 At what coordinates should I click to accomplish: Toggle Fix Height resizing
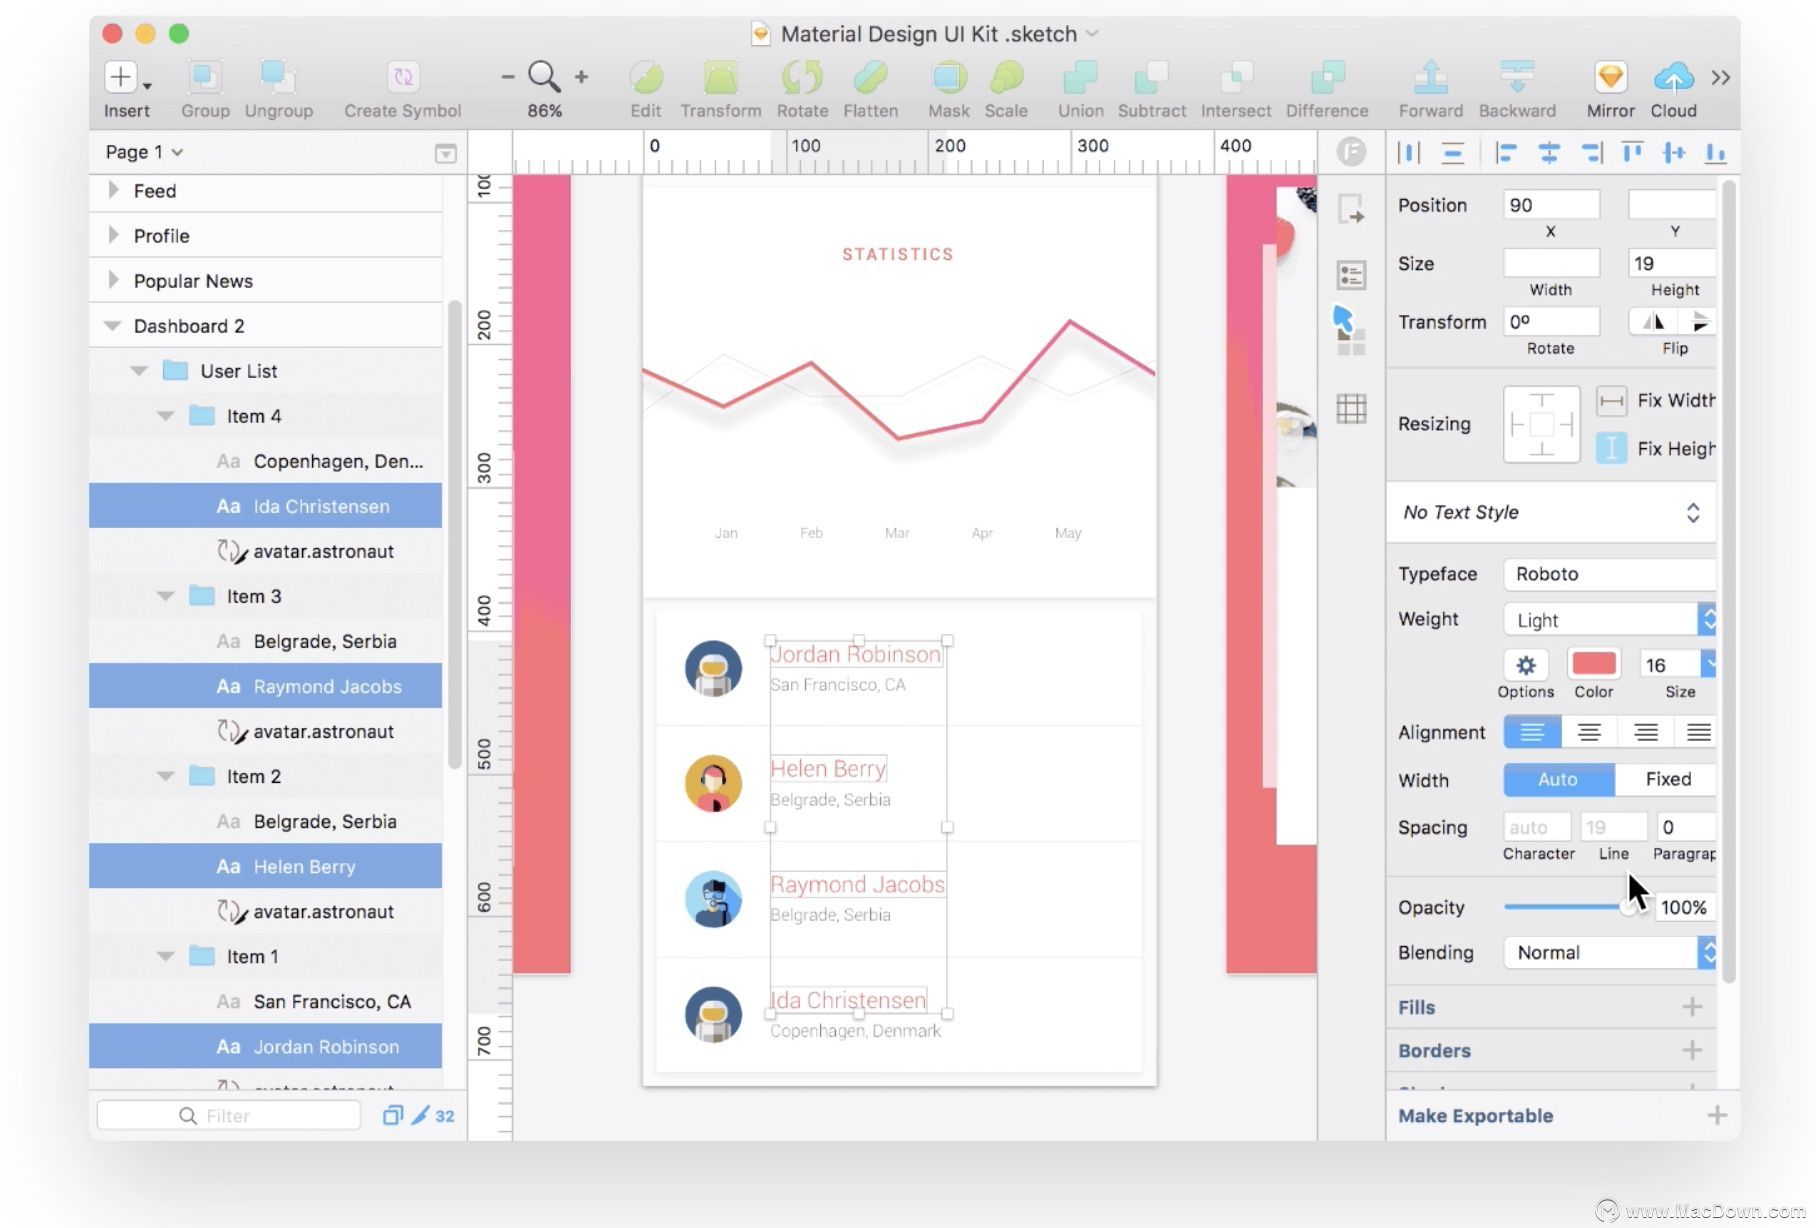[1611, 448]
